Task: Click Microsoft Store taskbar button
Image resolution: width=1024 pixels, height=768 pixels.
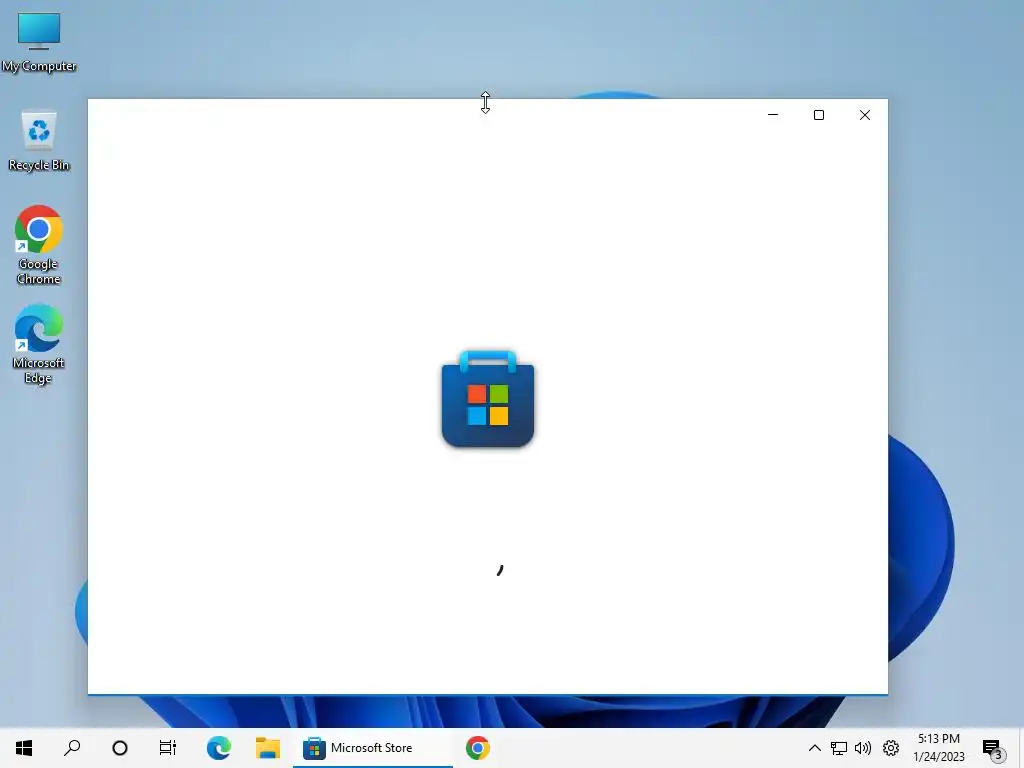Action: [373, 748]
